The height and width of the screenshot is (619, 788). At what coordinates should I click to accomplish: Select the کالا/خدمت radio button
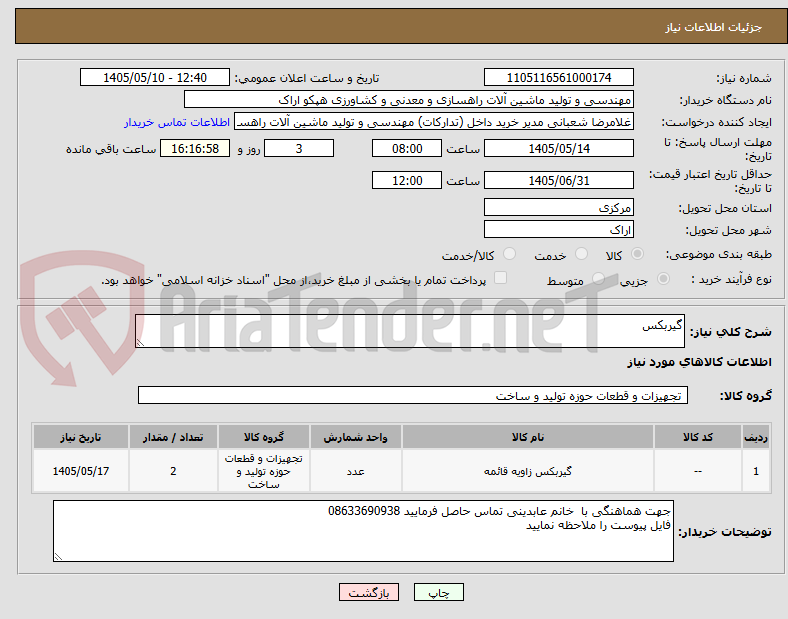(510, 254)
